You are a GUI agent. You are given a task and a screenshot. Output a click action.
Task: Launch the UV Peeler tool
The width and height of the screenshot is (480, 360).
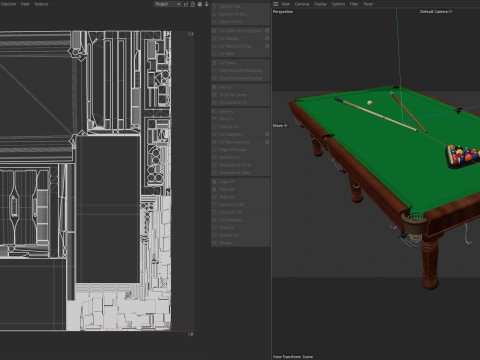click(240, 63)
